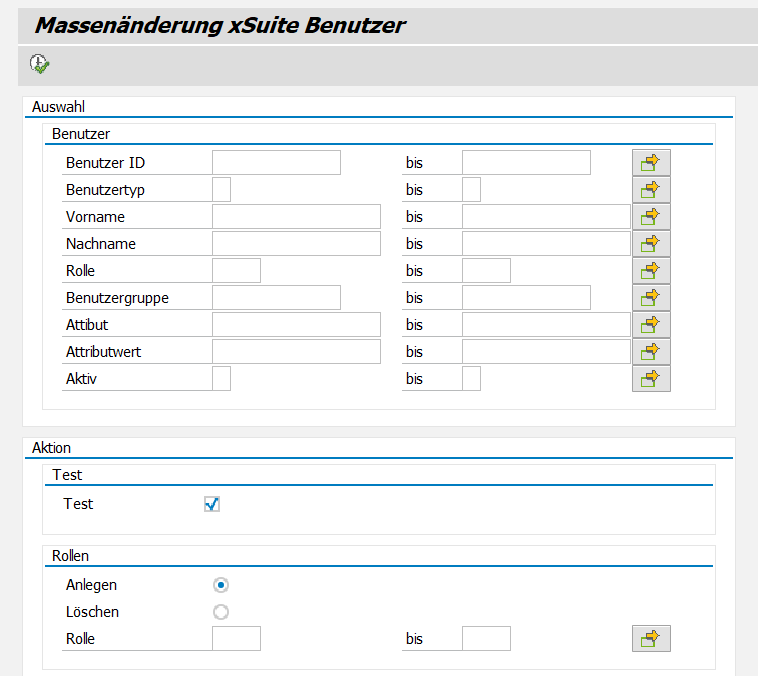Open multiple selection for Attributwert
Image resolution: width=758 pixels, height=676 pixels.
[651, 352]
